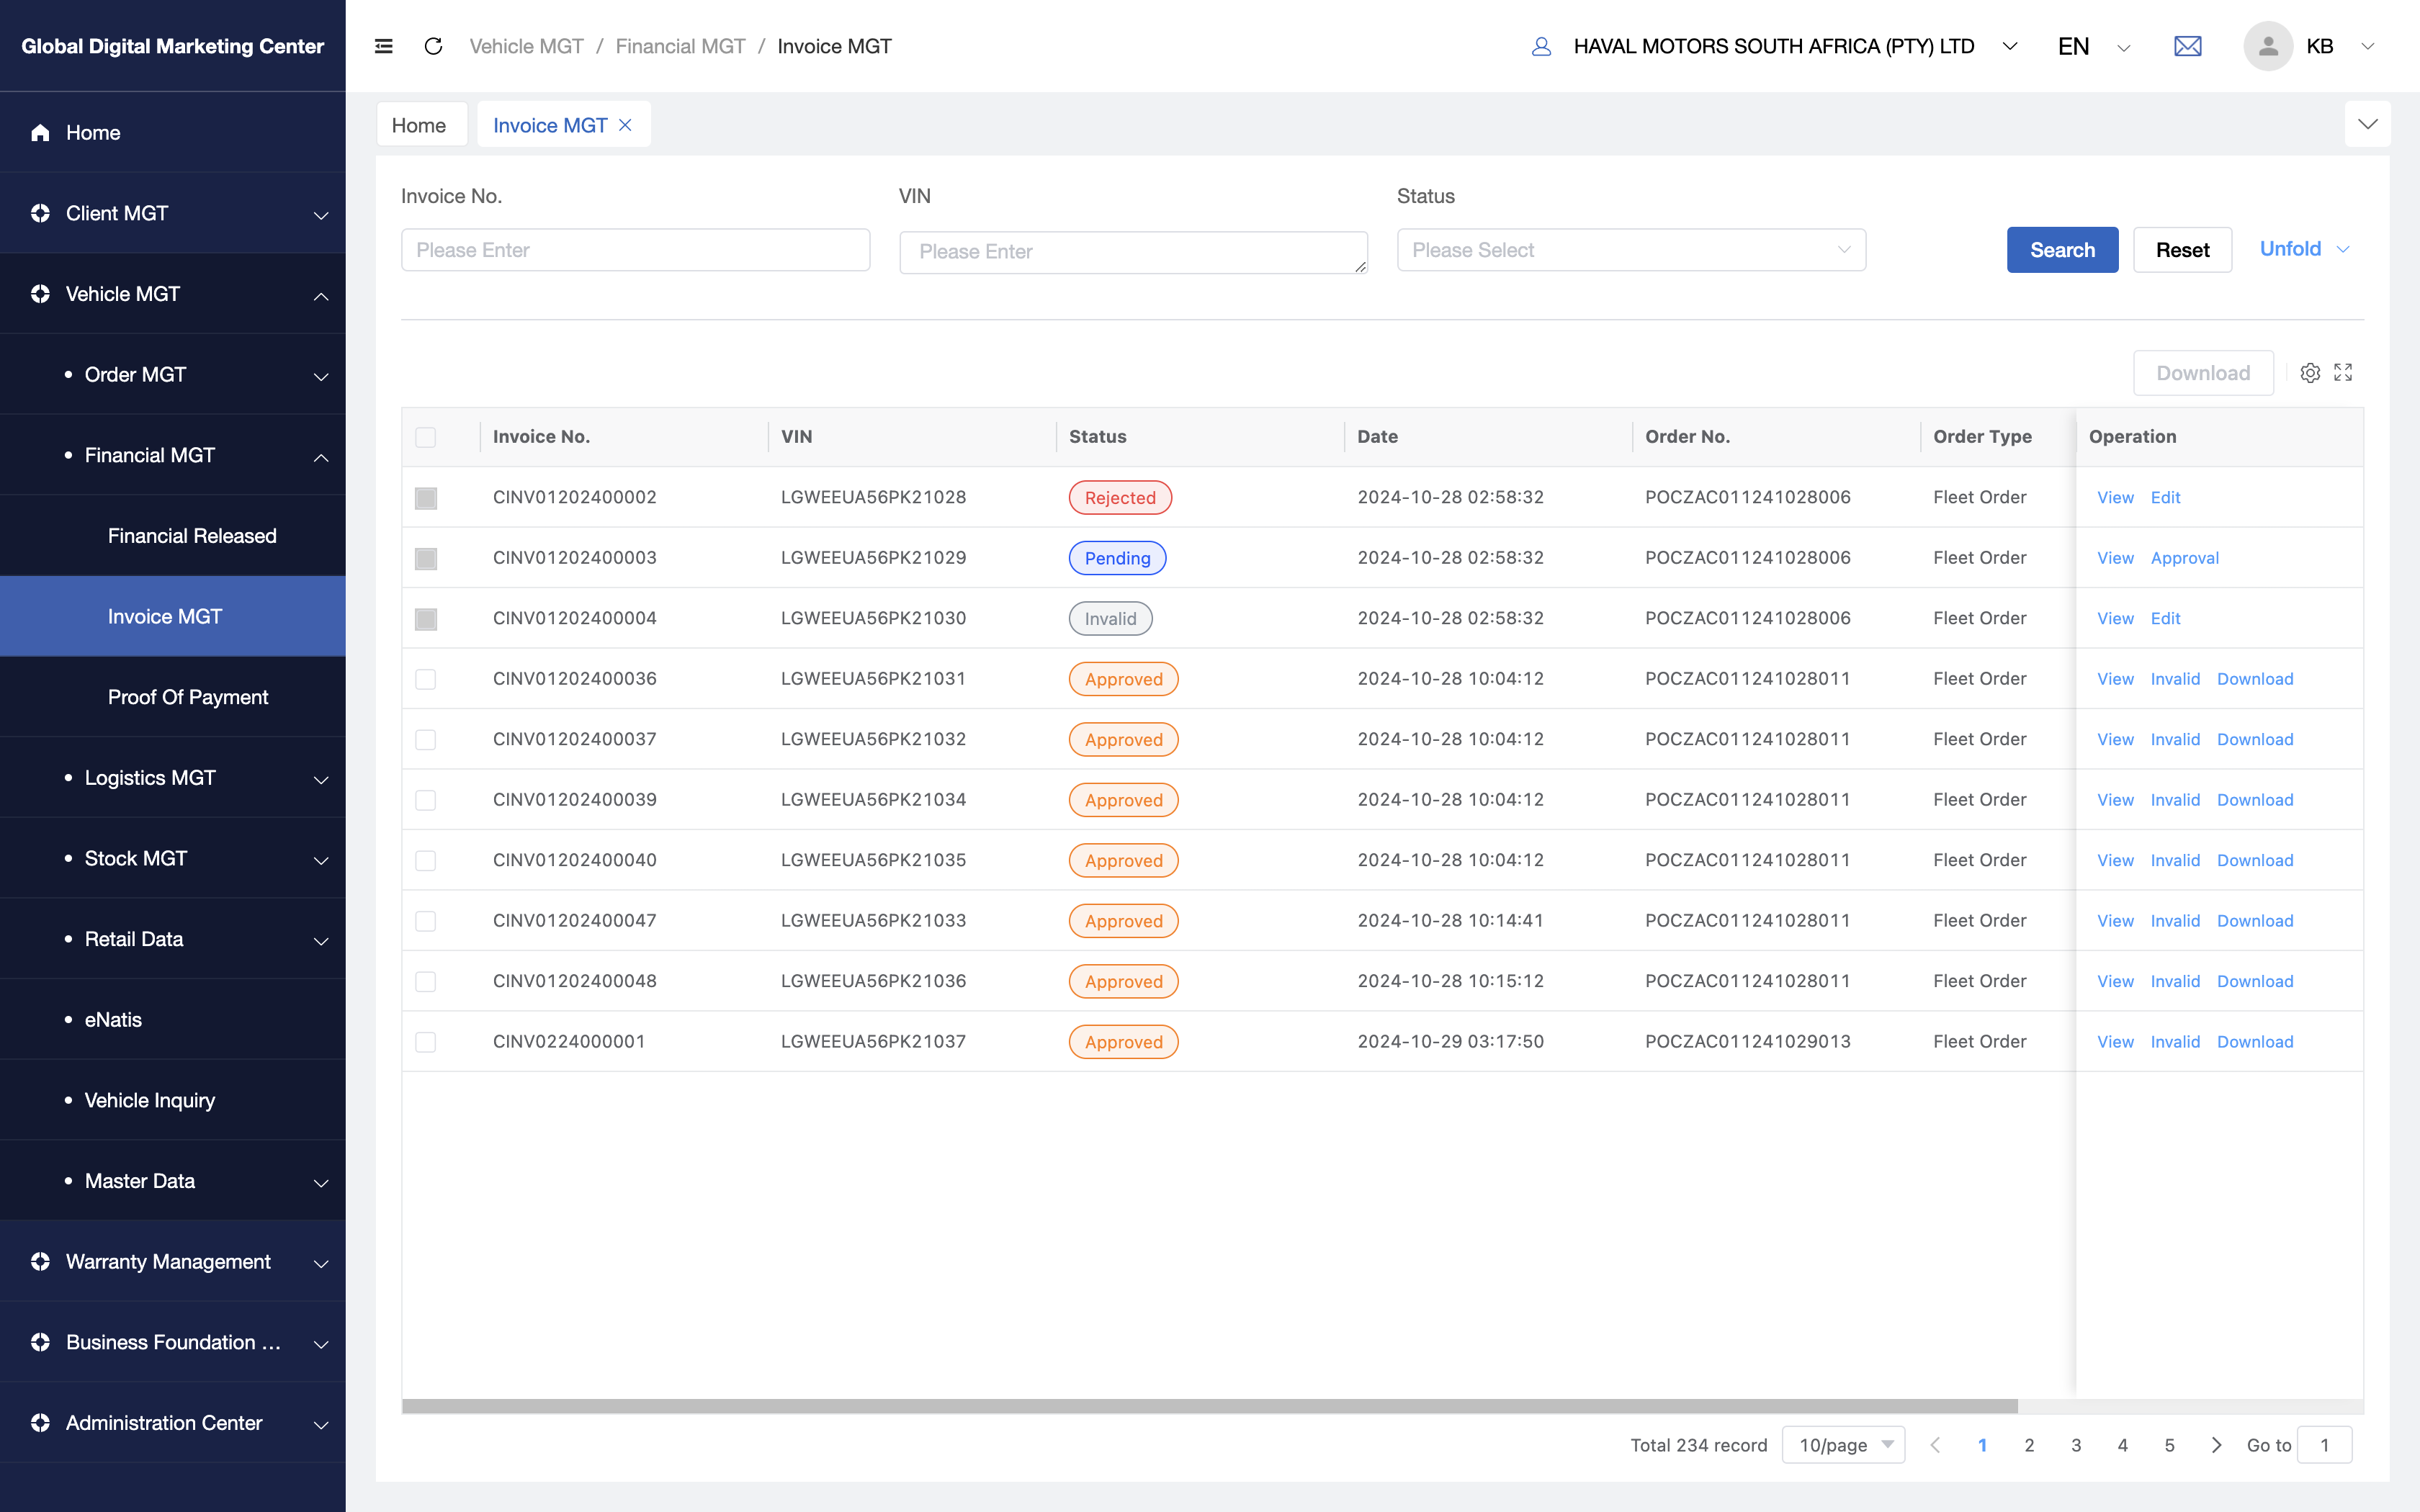Expand Order MGT submenu
Screen dimensions: 2420x1512
pos(173,375)
